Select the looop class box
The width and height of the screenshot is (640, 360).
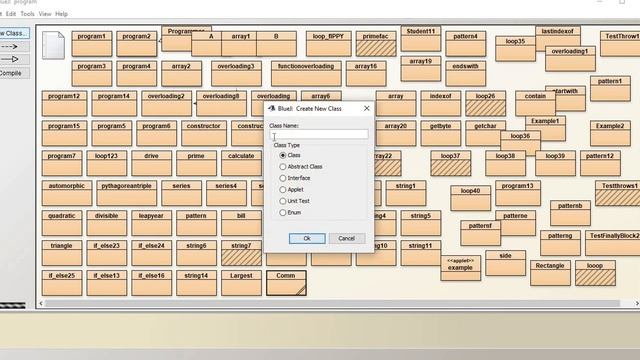(x=595, y=273)
